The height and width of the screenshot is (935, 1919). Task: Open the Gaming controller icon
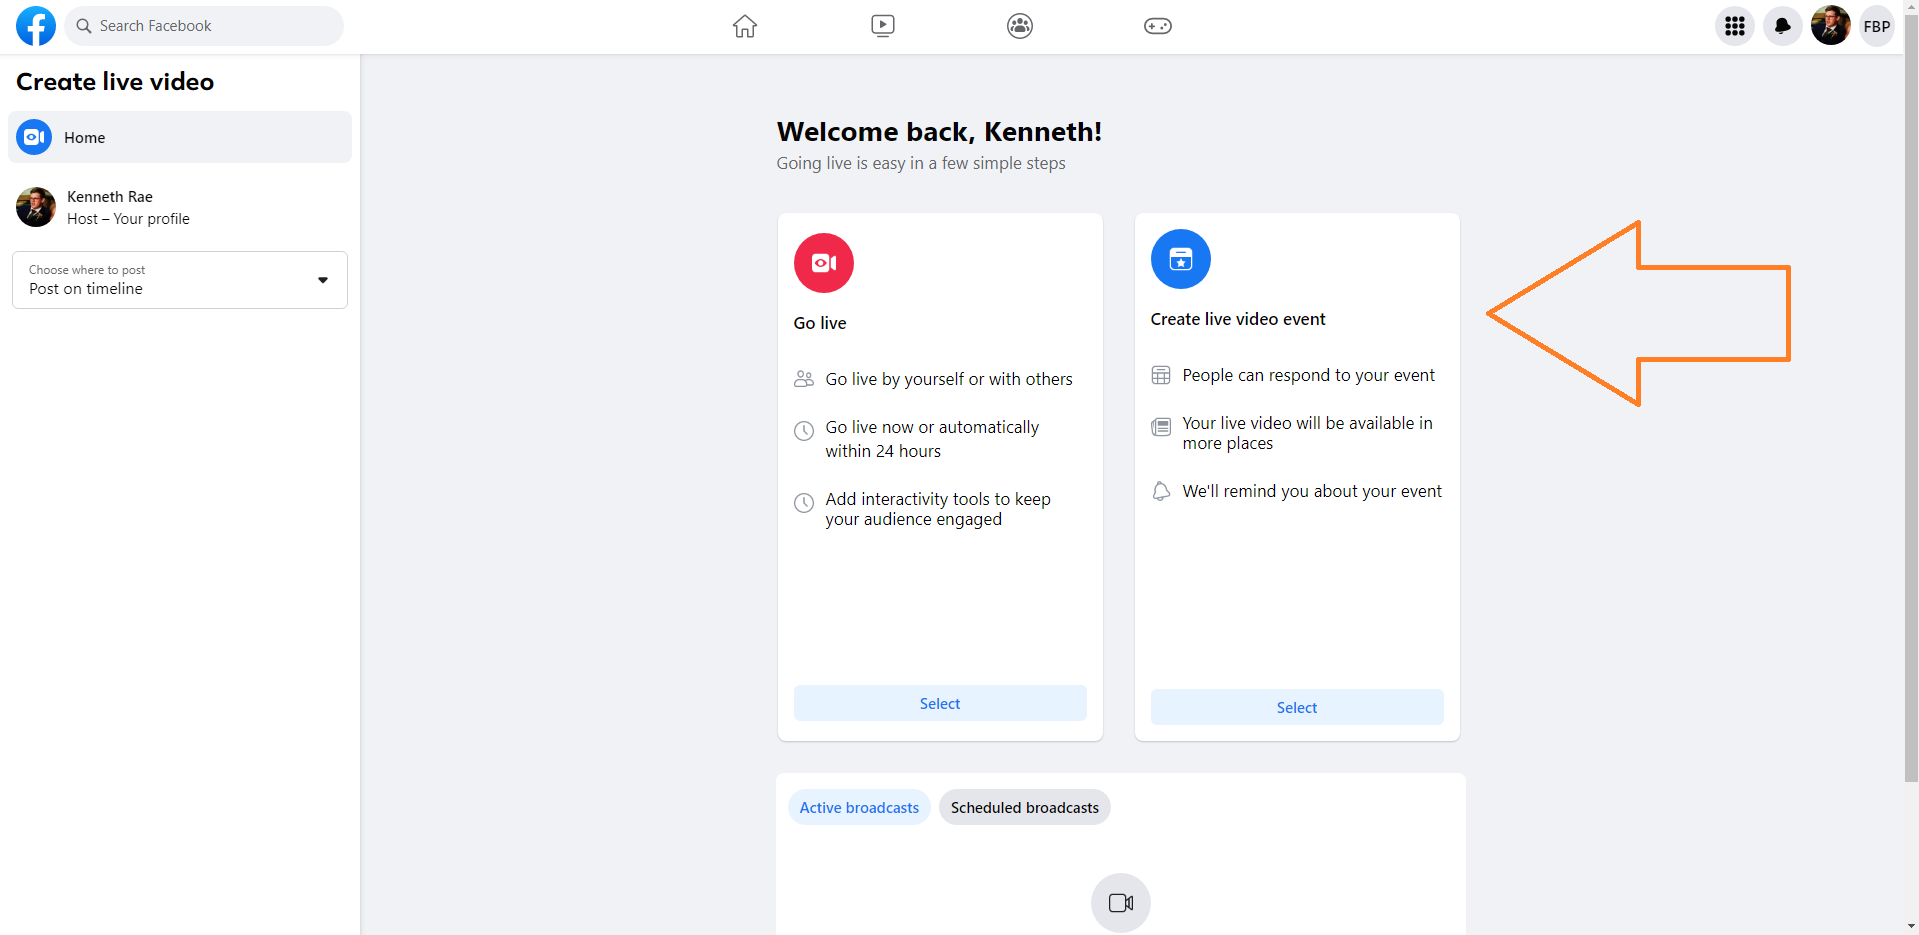1157,26
